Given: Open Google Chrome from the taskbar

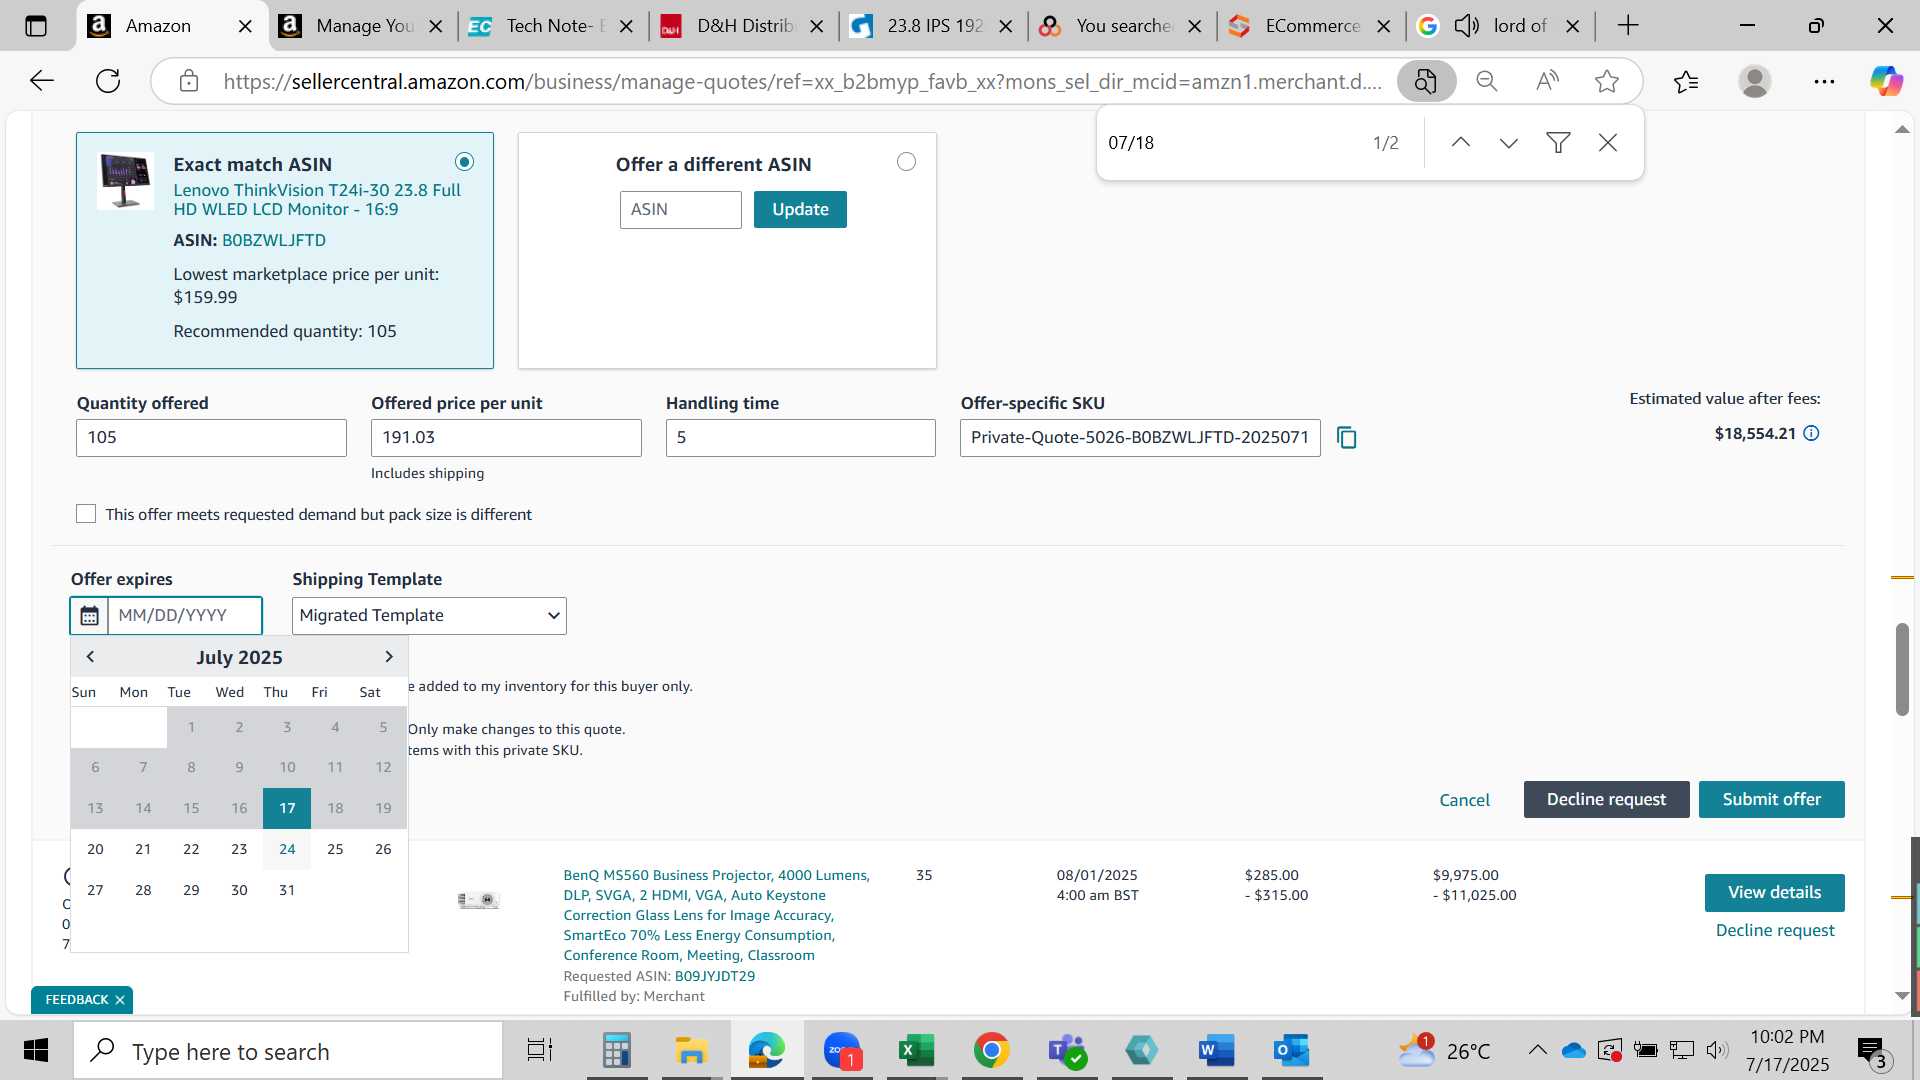Looking at the screenshot, I should [991, 1051].
